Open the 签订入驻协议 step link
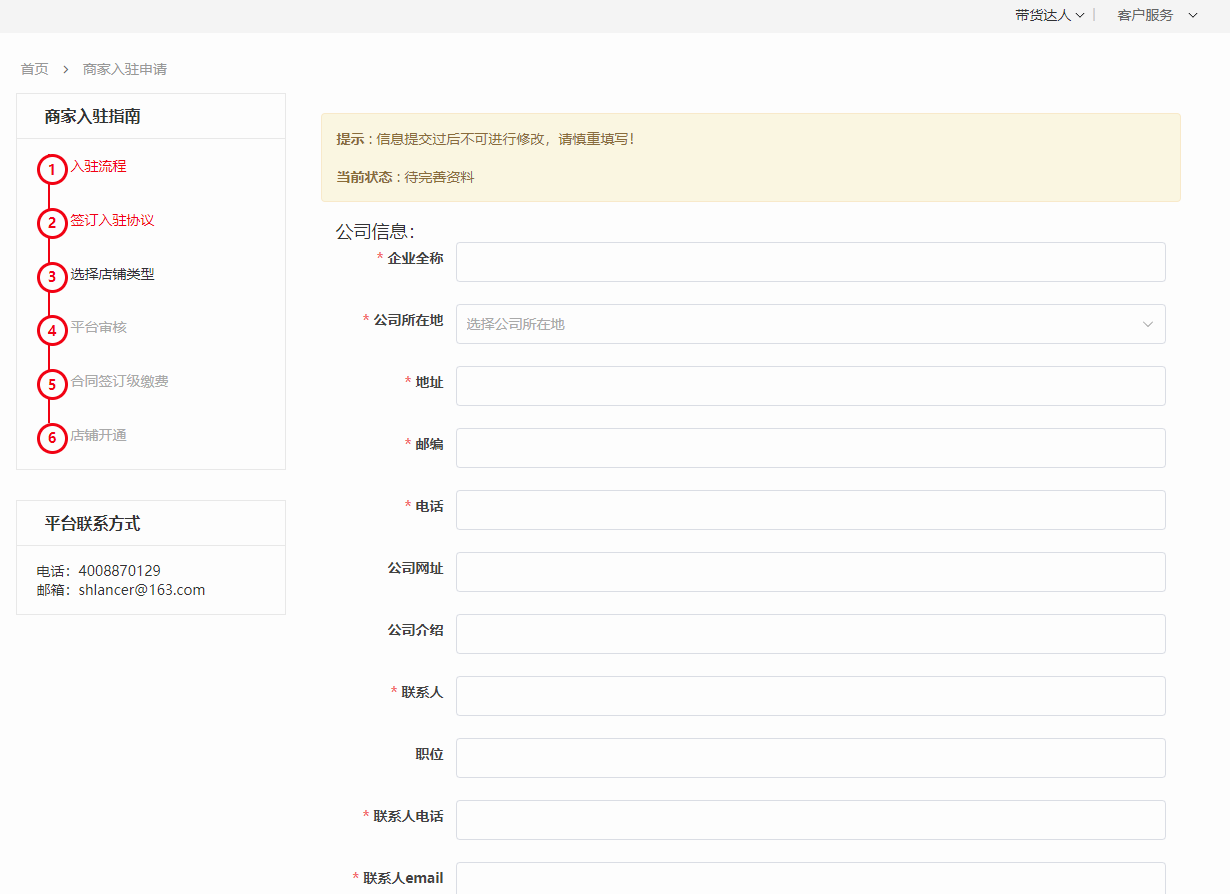 pos(112,220)
